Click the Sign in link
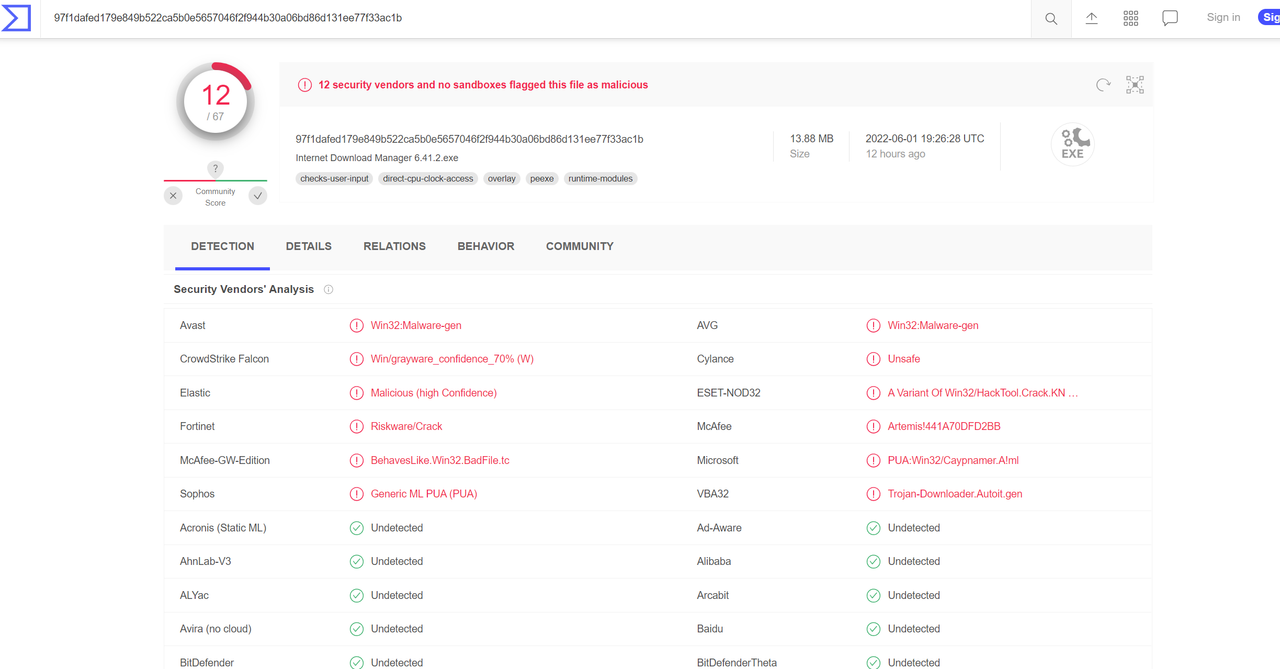 [x=1223, y=18]
